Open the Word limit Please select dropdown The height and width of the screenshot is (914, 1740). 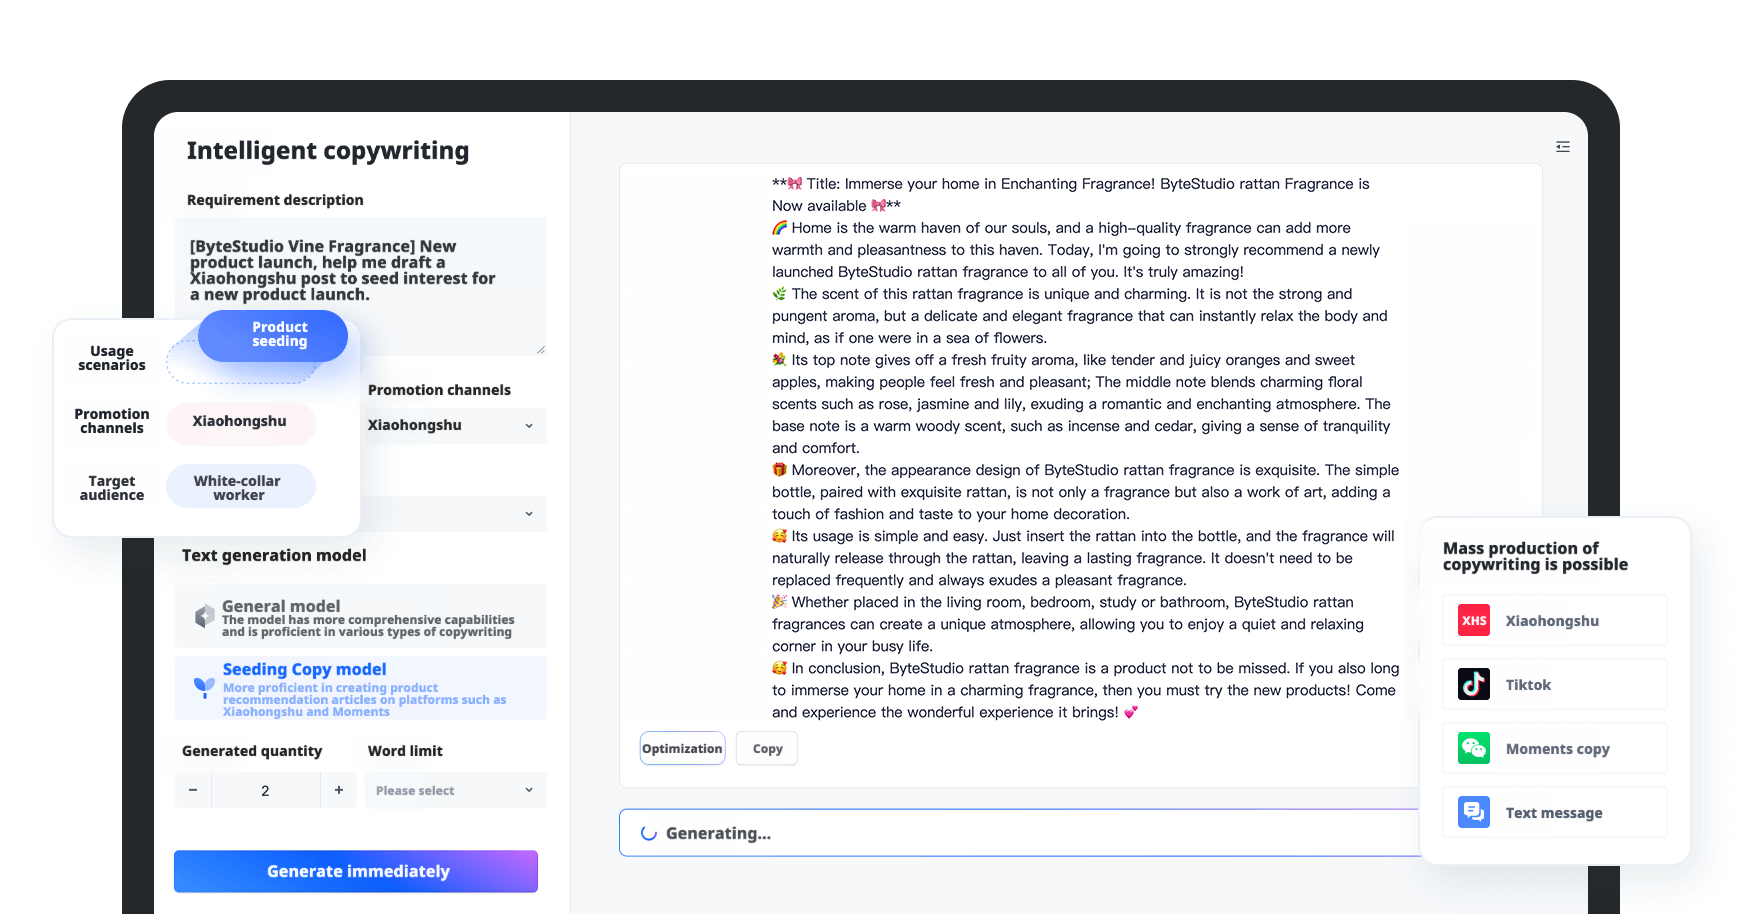[x=455, y=790]
